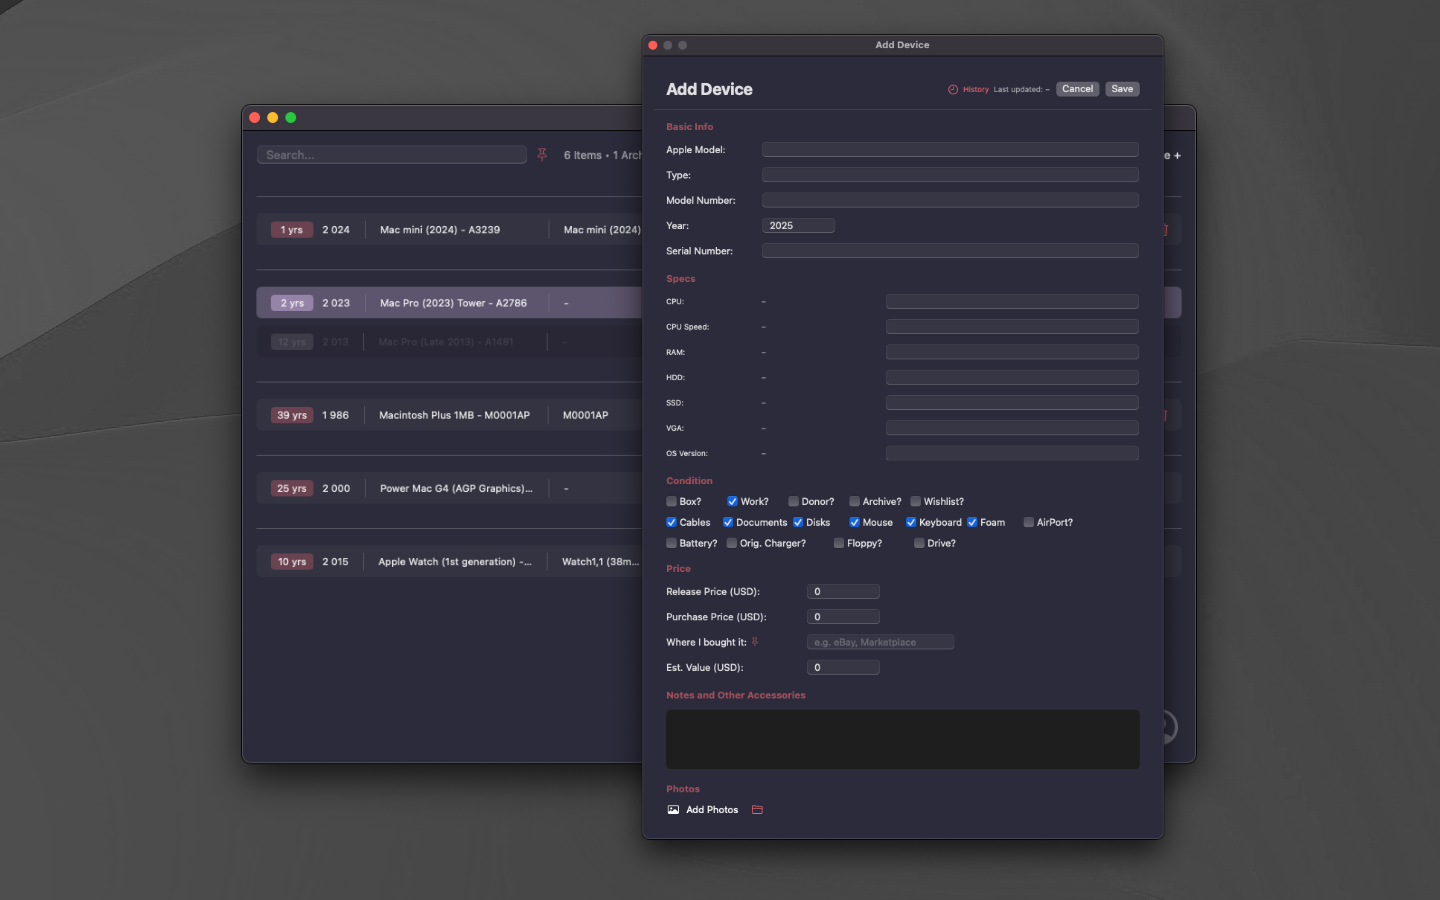Click the picture icon beside Add Photos
The image size is (1440, 900).
[x=673, y=810]
